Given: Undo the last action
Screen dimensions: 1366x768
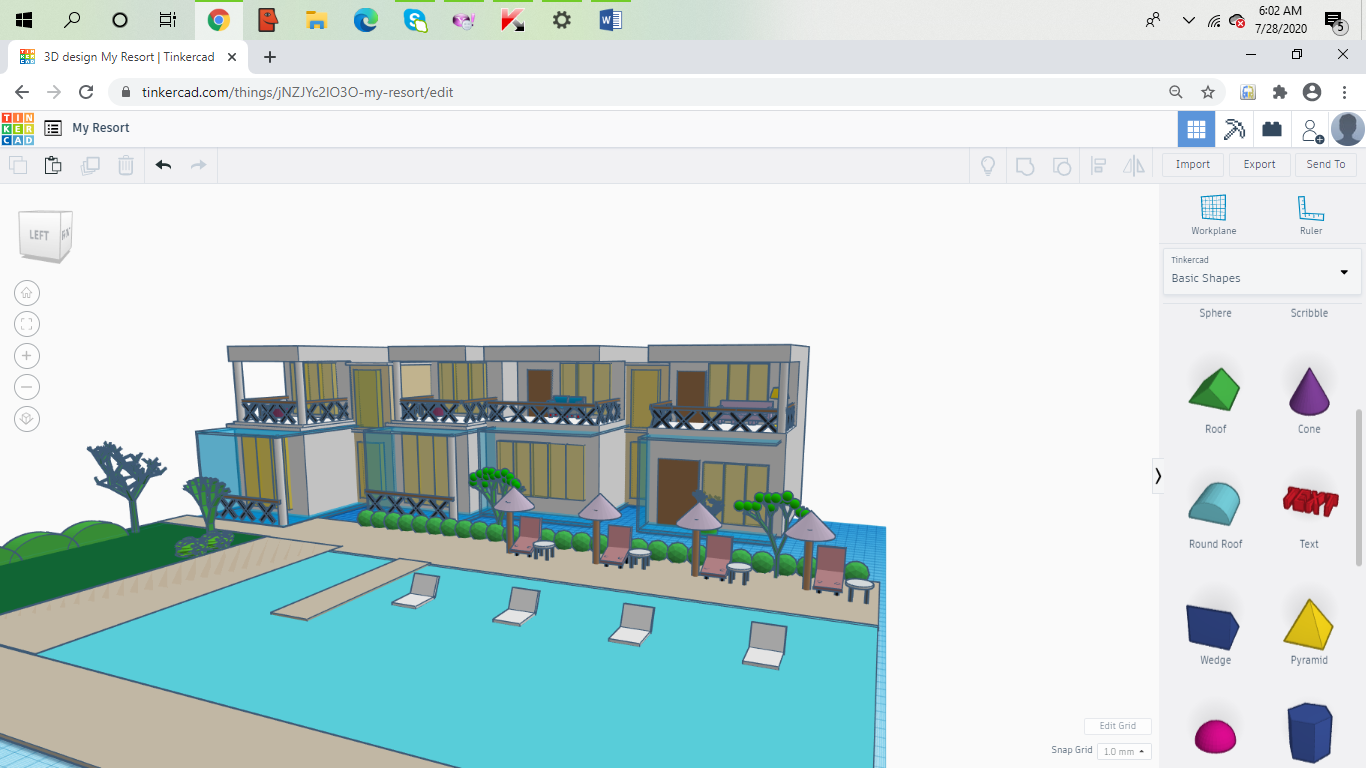Looking at the screenshot, I should (x=163, y=165).
